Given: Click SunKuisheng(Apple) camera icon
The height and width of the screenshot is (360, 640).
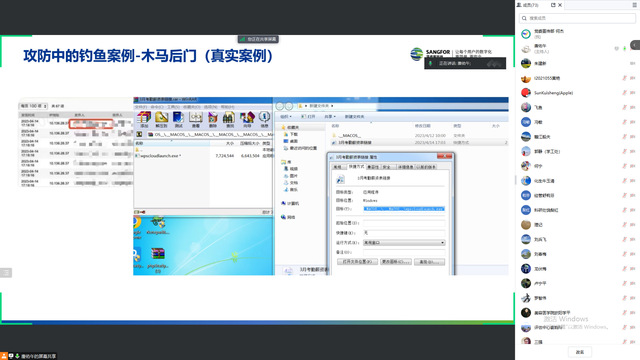Looking at the screenshot, I should pos(632,93).
